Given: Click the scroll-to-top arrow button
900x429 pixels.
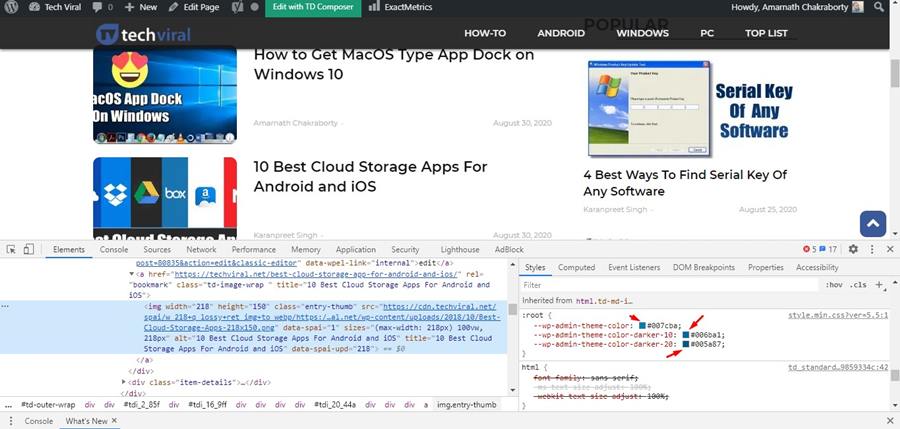Looking at the screenshot, I should tap(872, 224).
